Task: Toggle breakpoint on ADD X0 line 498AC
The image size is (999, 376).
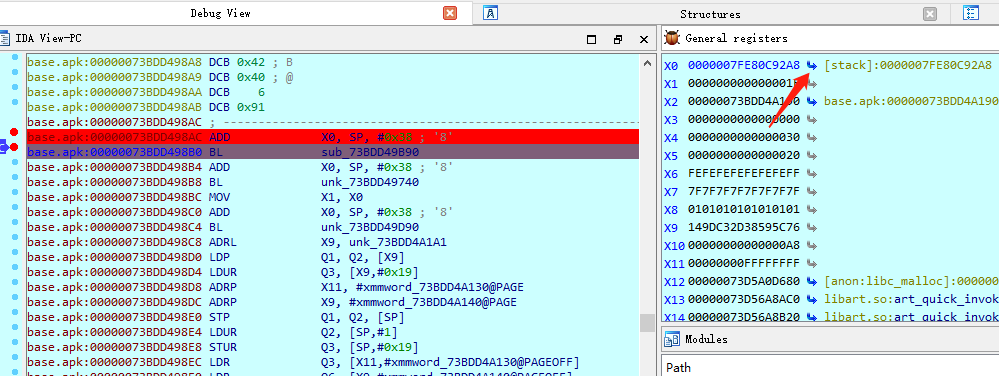Action: point(14,133)
